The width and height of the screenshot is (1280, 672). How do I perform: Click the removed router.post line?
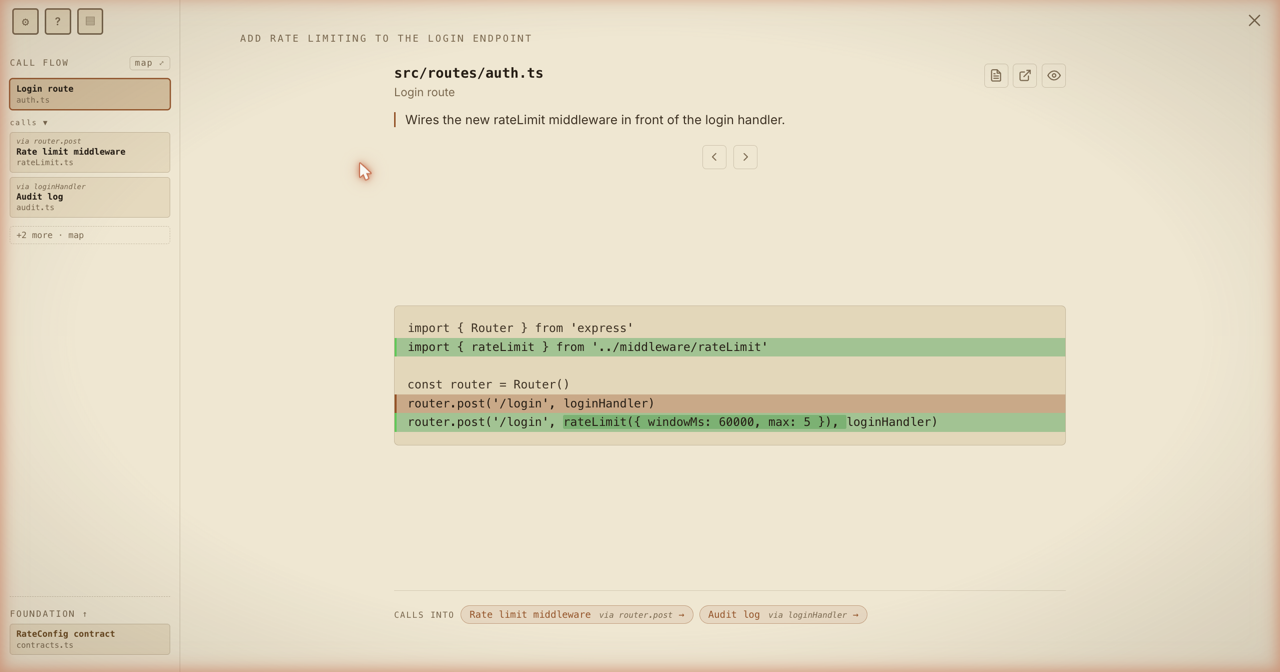[x=730, y=404]
